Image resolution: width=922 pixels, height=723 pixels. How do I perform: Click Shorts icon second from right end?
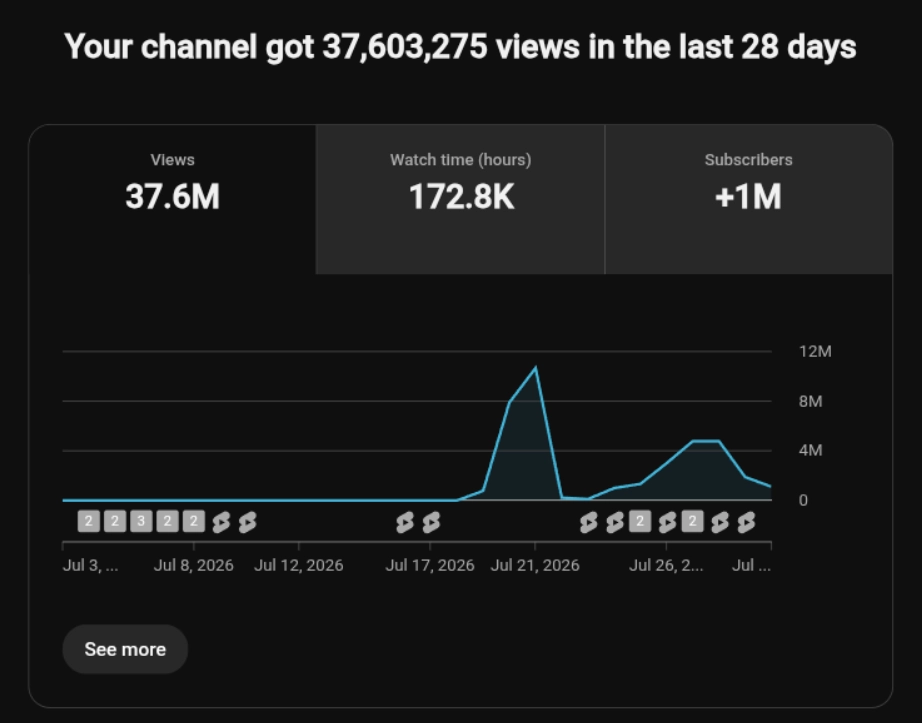(x=720, y=522)
